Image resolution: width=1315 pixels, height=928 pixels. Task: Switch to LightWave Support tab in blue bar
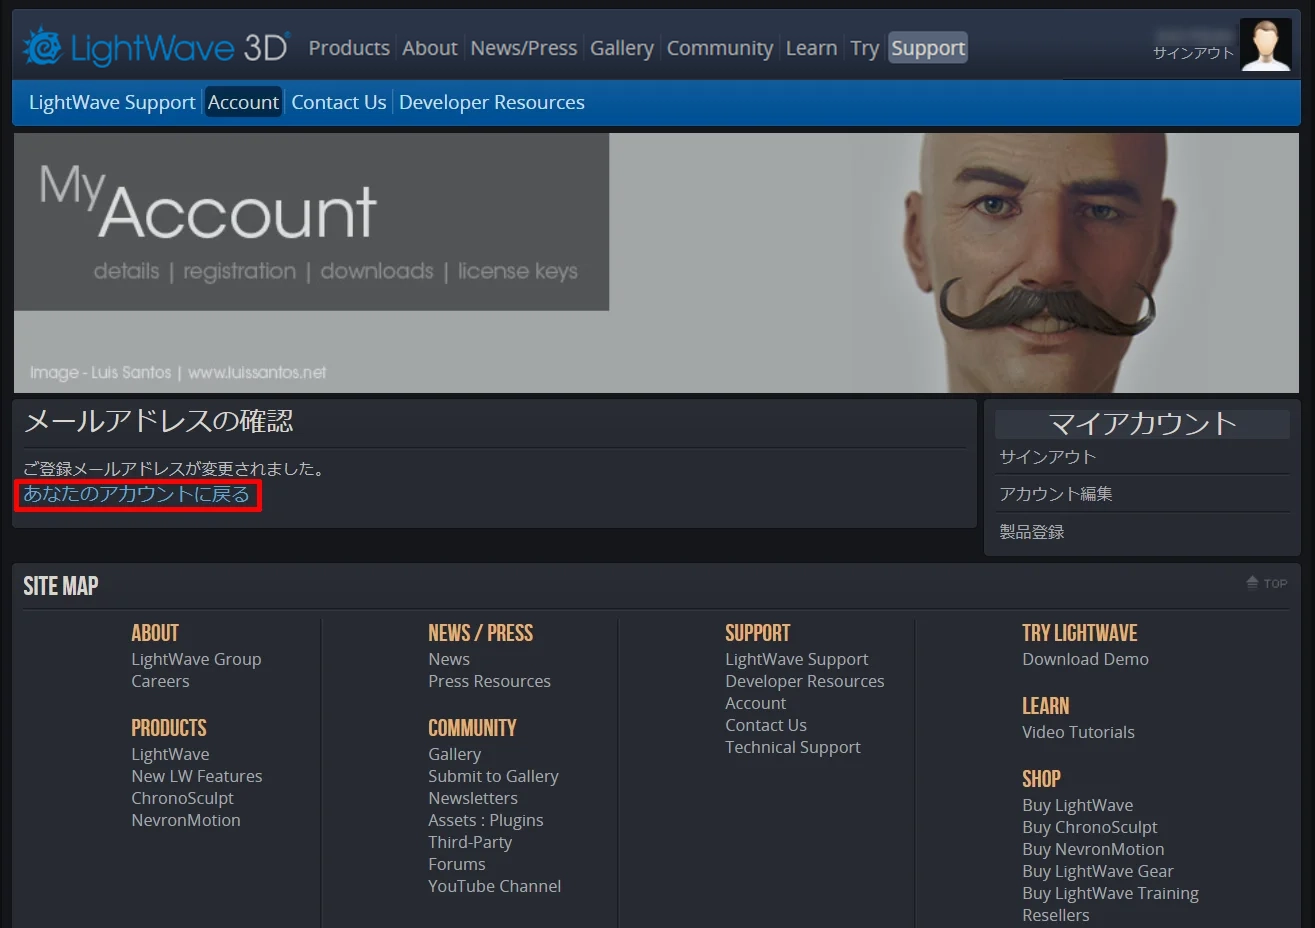coord(112,102)
